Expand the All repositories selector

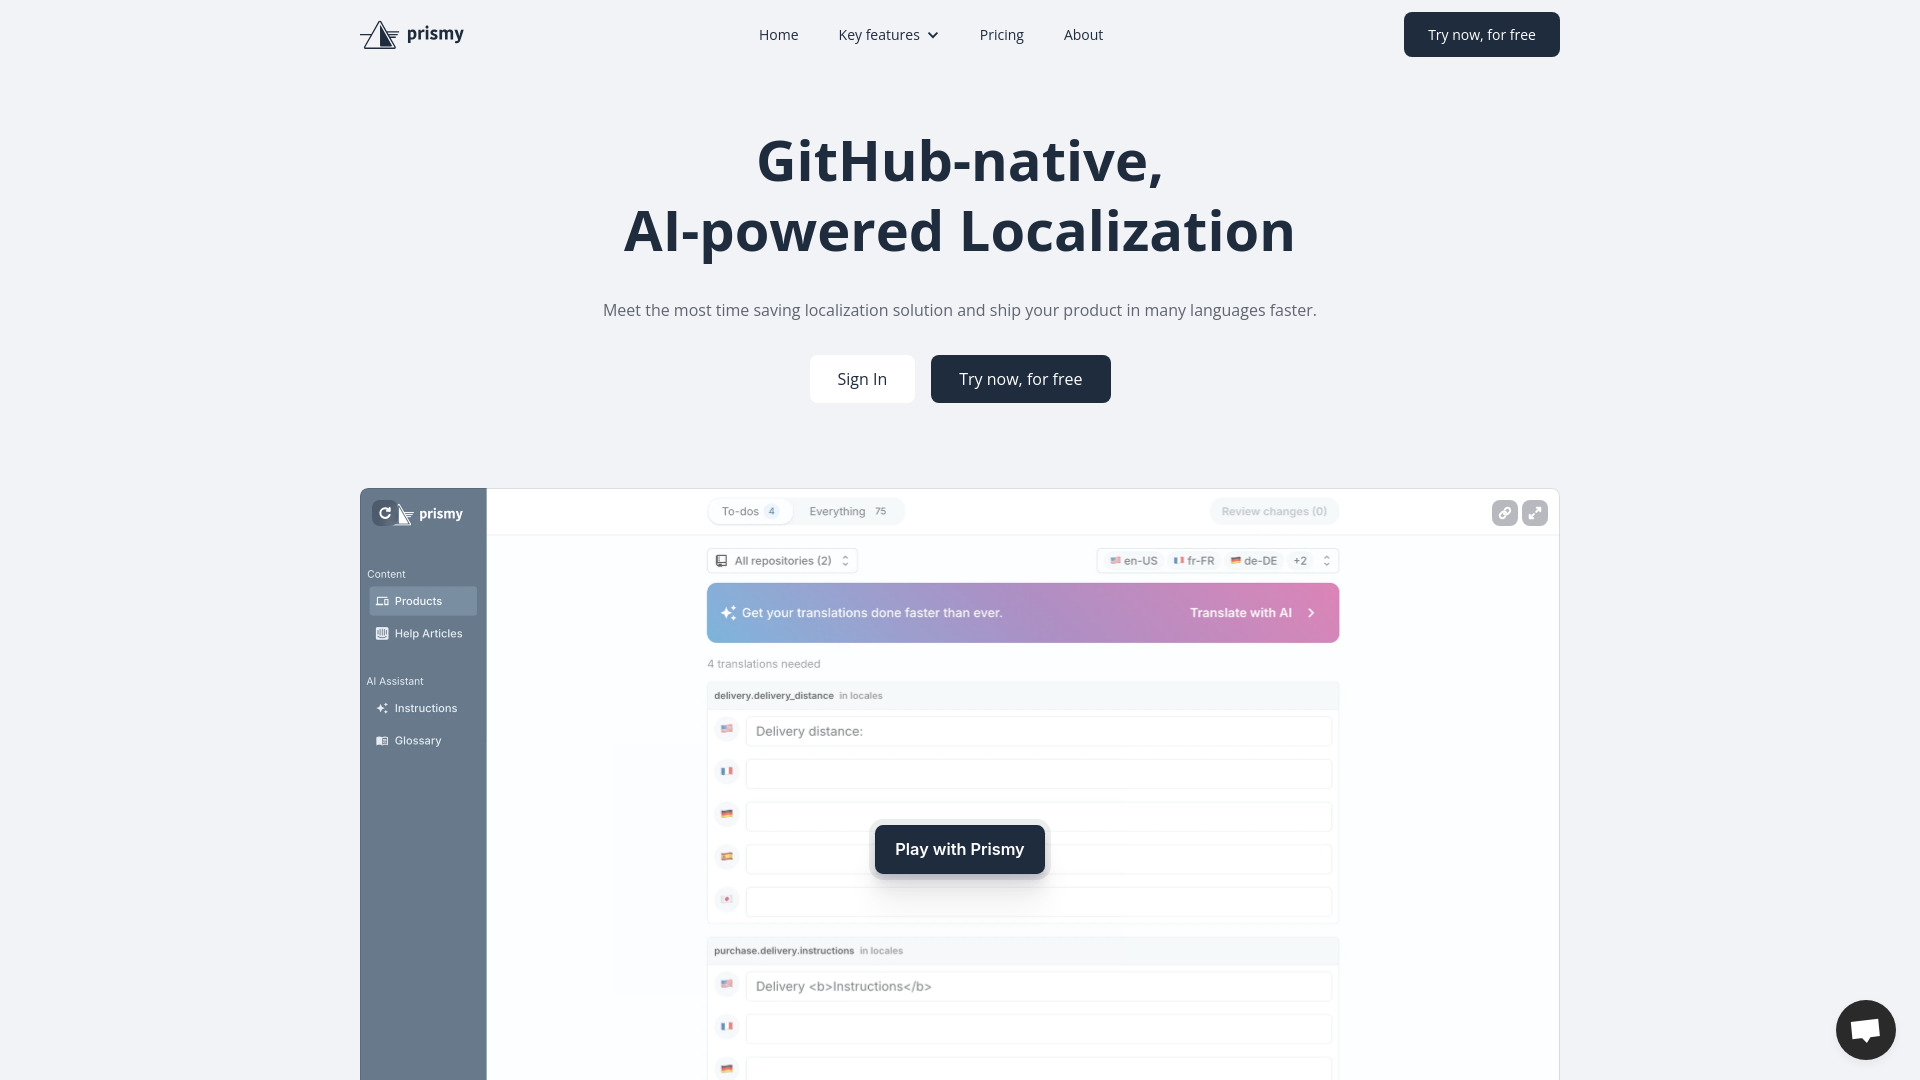pyautogui.click(x=781, y=559)
